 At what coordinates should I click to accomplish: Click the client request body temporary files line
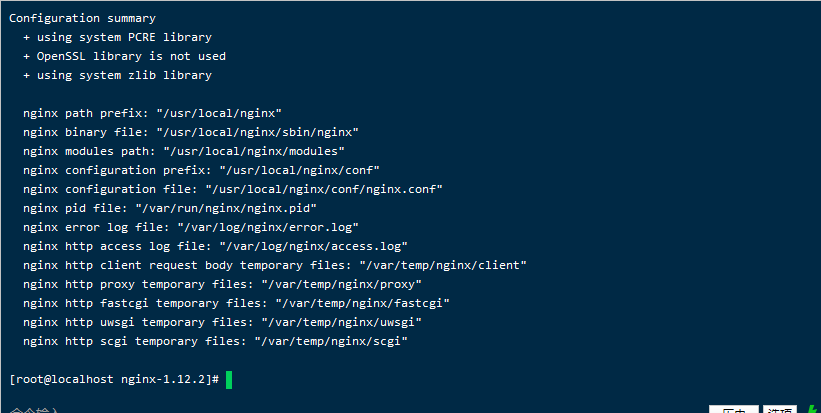coord(274,266)
